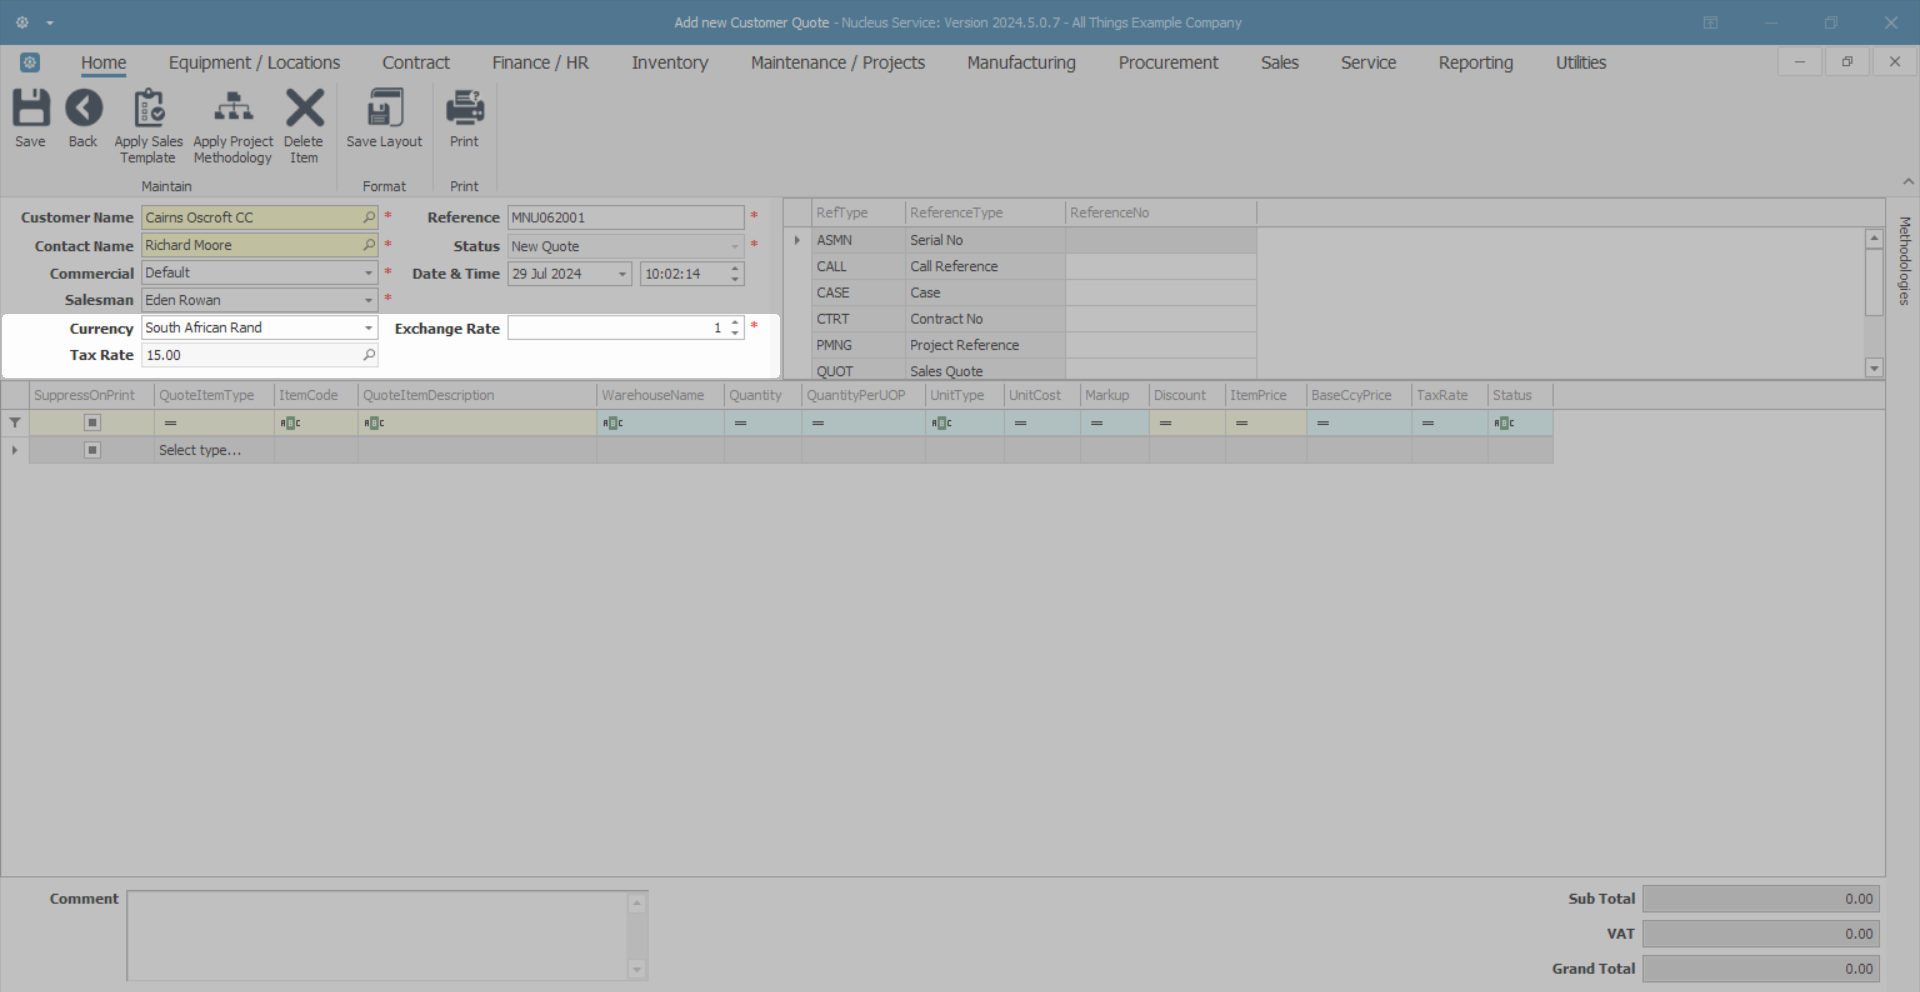The image size is (1920, 992).
Task: Open the Reporting ribbon tab
Action: (1476, 62)
